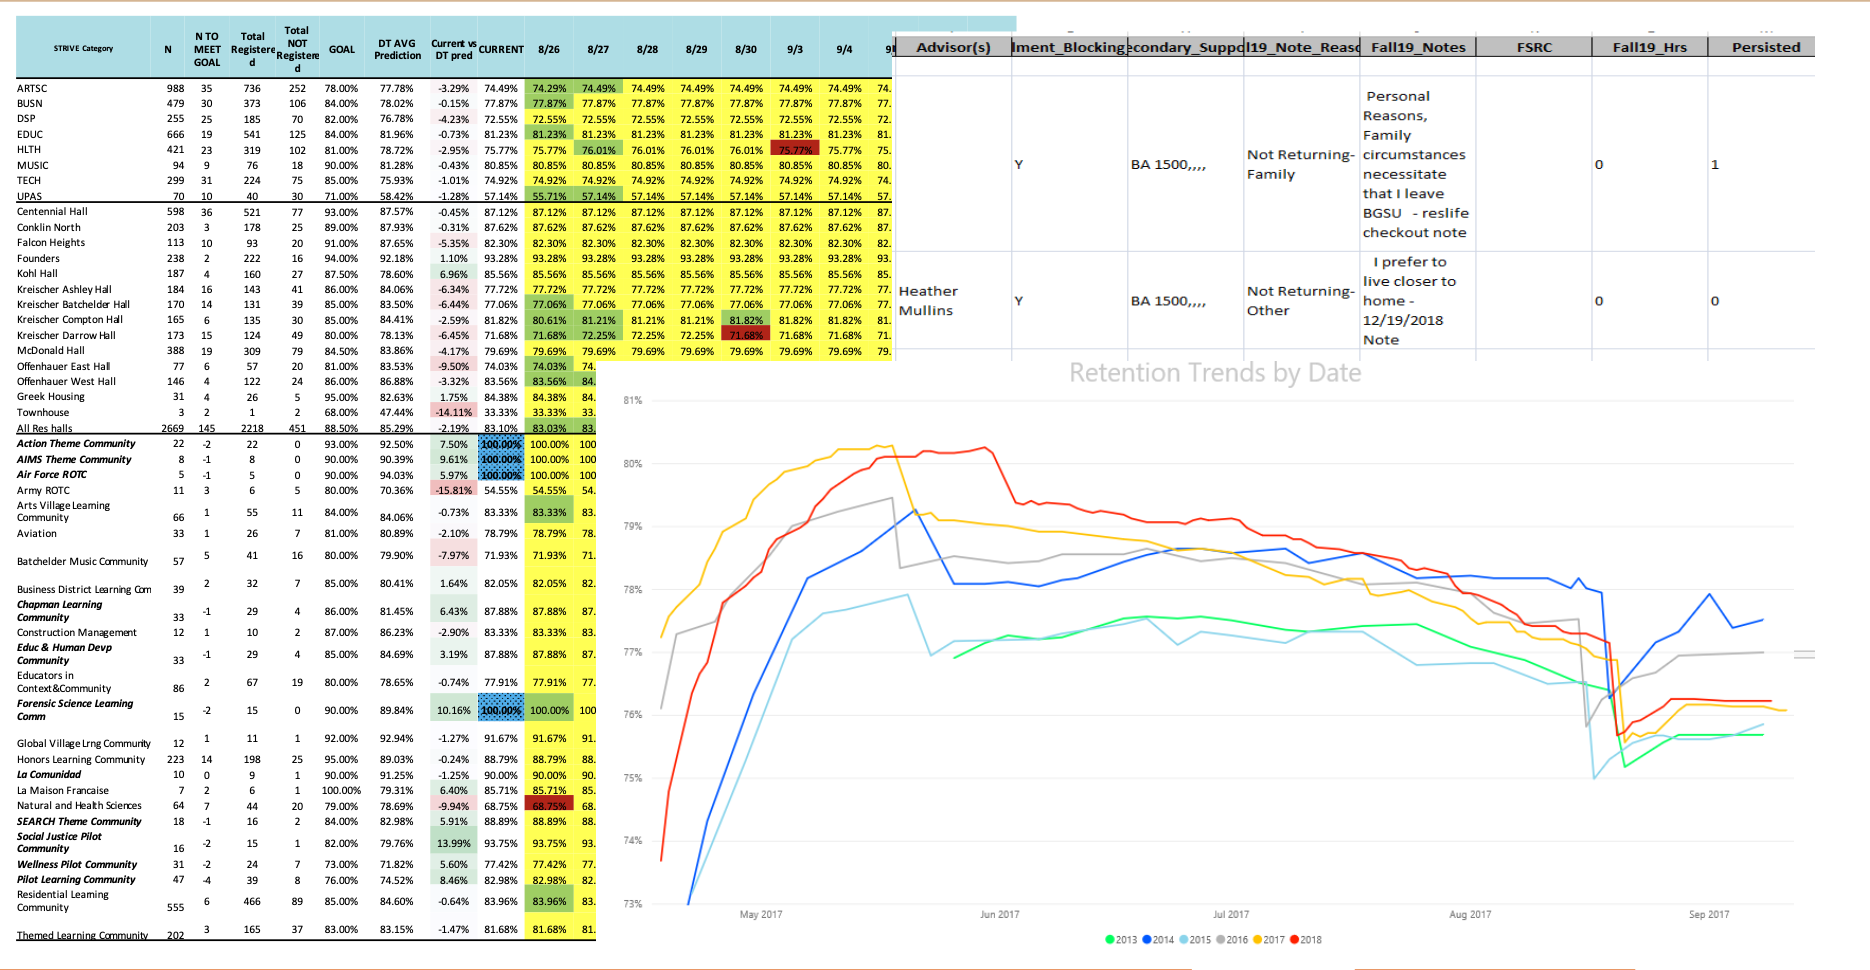Select the Falcon Heights row label
This screenshot has width=1870, height=970.
coord(51,242)
